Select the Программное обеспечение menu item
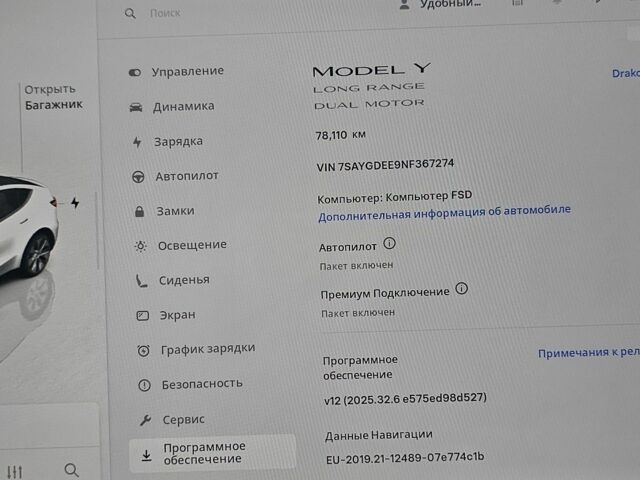640x480 pixels. [x=212, y=453]
